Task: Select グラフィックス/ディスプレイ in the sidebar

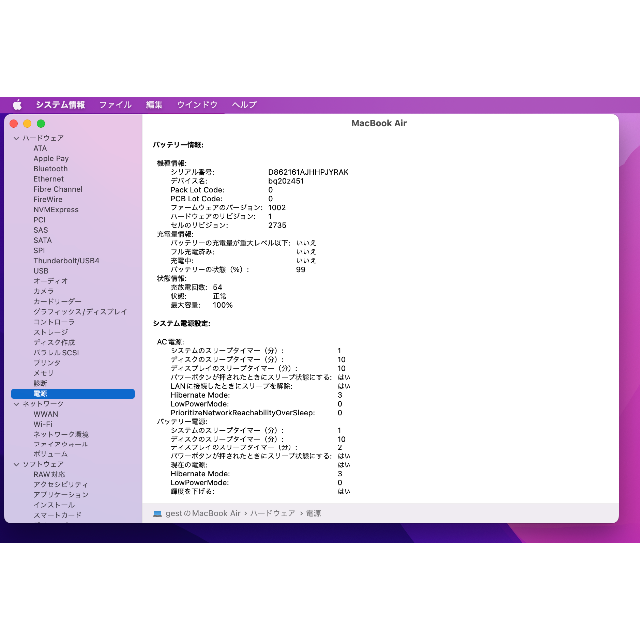Action: tap(80, 311)
